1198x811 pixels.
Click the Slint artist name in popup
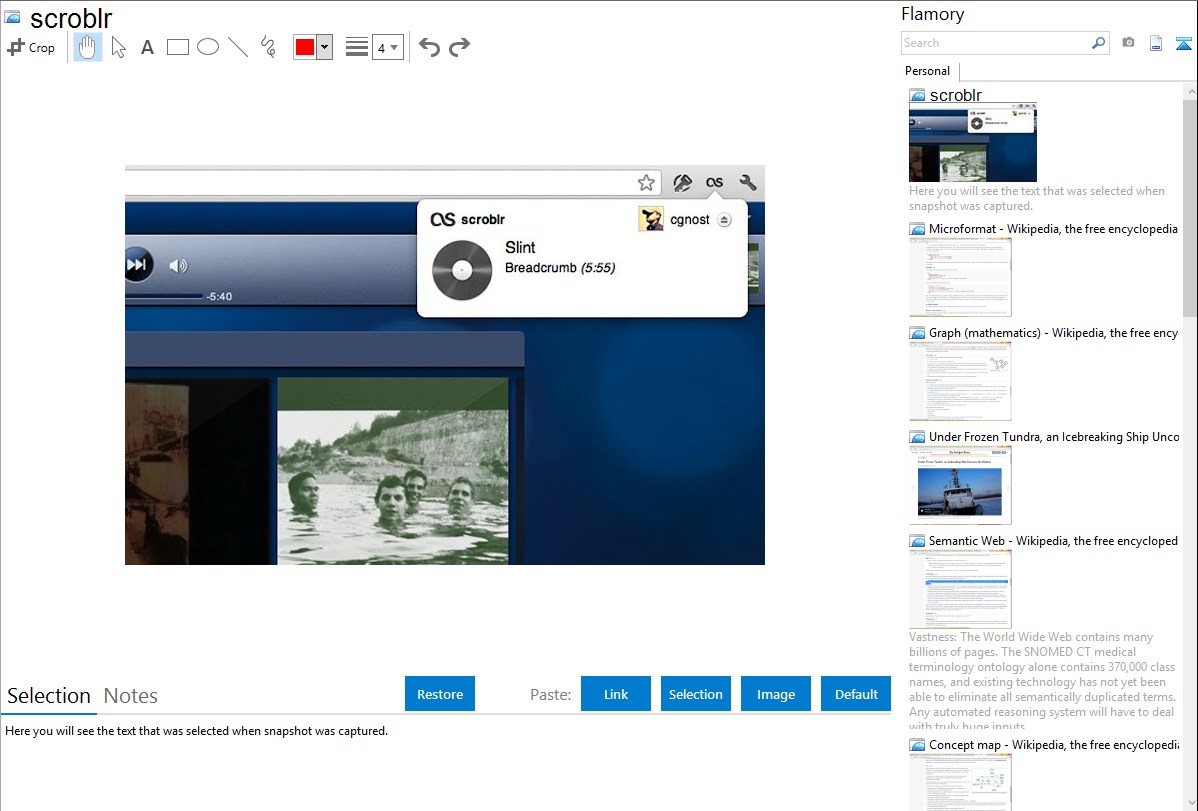(520, 248)
